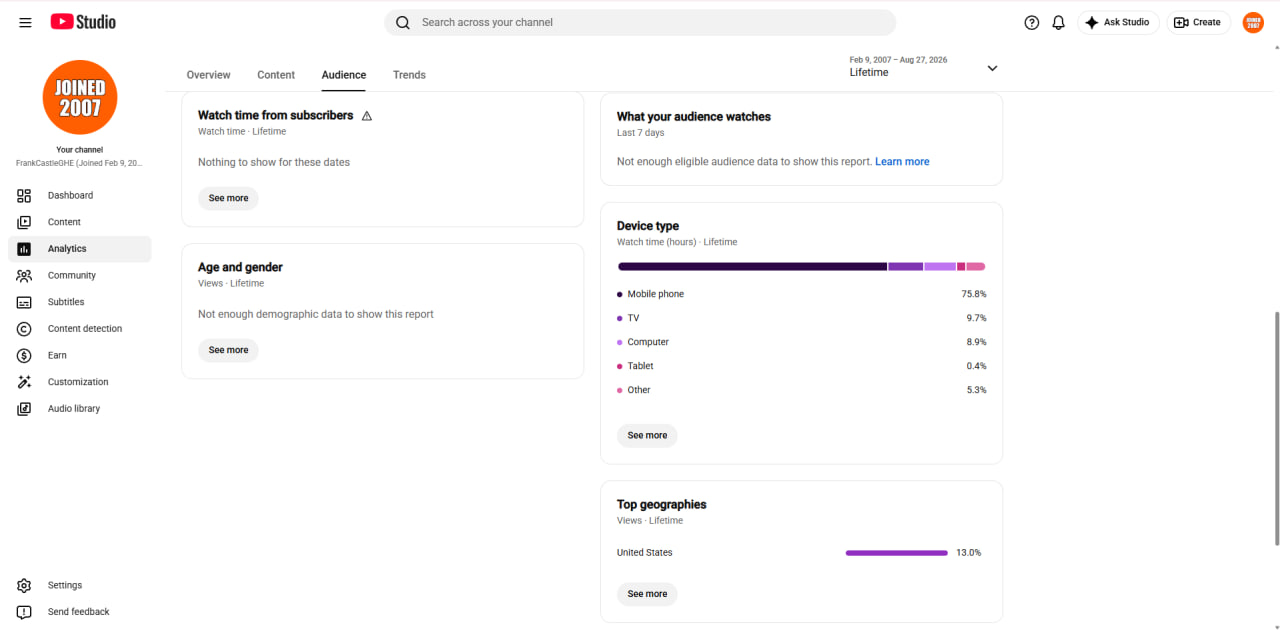Click the What your audience watches heading
Screen dimensions: 1280x631
tap(694, 117)
